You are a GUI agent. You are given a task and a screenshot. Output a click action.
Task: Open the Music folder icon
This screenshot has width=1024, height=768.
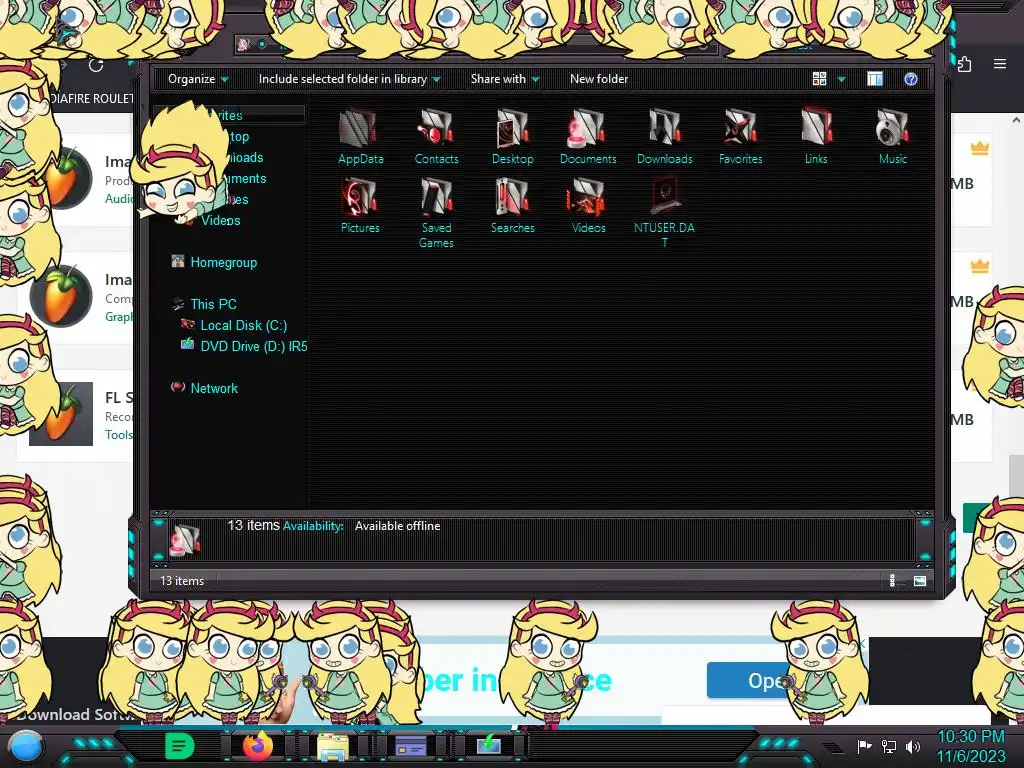893,127
